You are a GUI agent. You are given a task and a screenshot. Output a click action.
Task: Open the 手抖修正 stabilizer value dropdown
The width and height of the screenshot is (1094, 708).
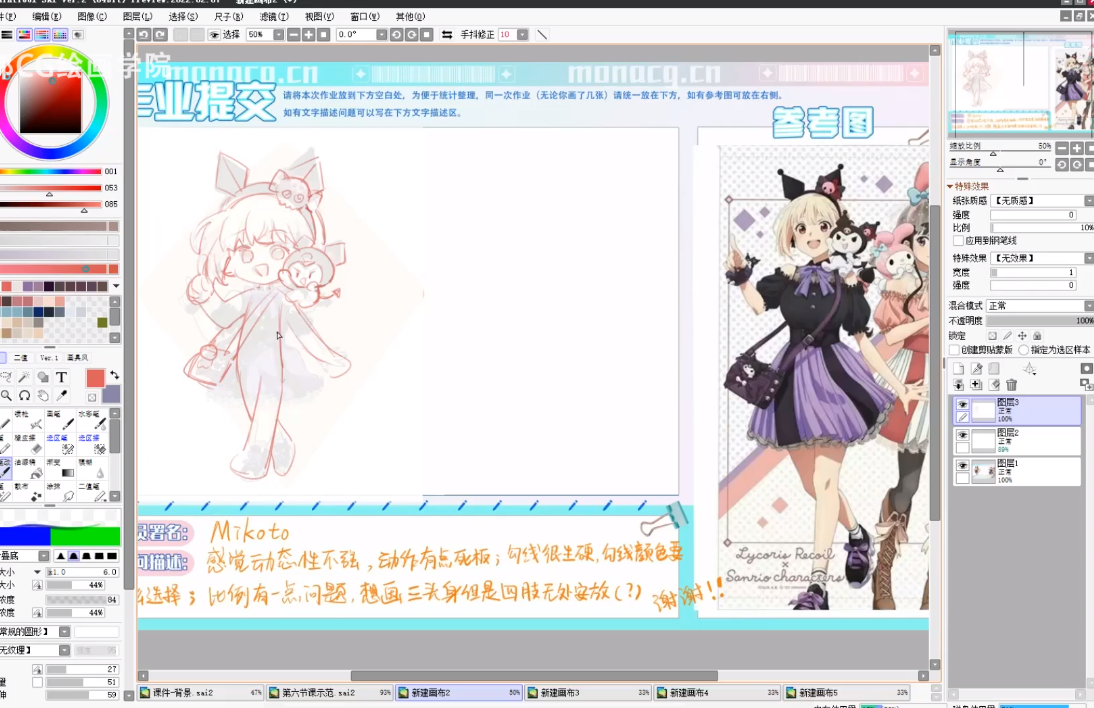coord(523,34)
